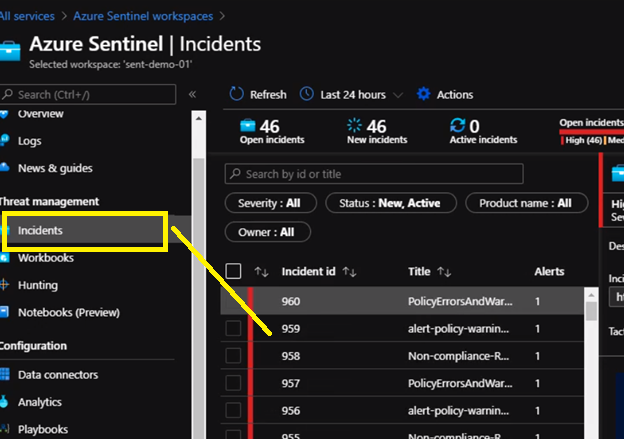Image resolution: width=624 pixels, height=442 pixels.
Task: Tick the checkbox for incident 958
Action: click(233, 356)
